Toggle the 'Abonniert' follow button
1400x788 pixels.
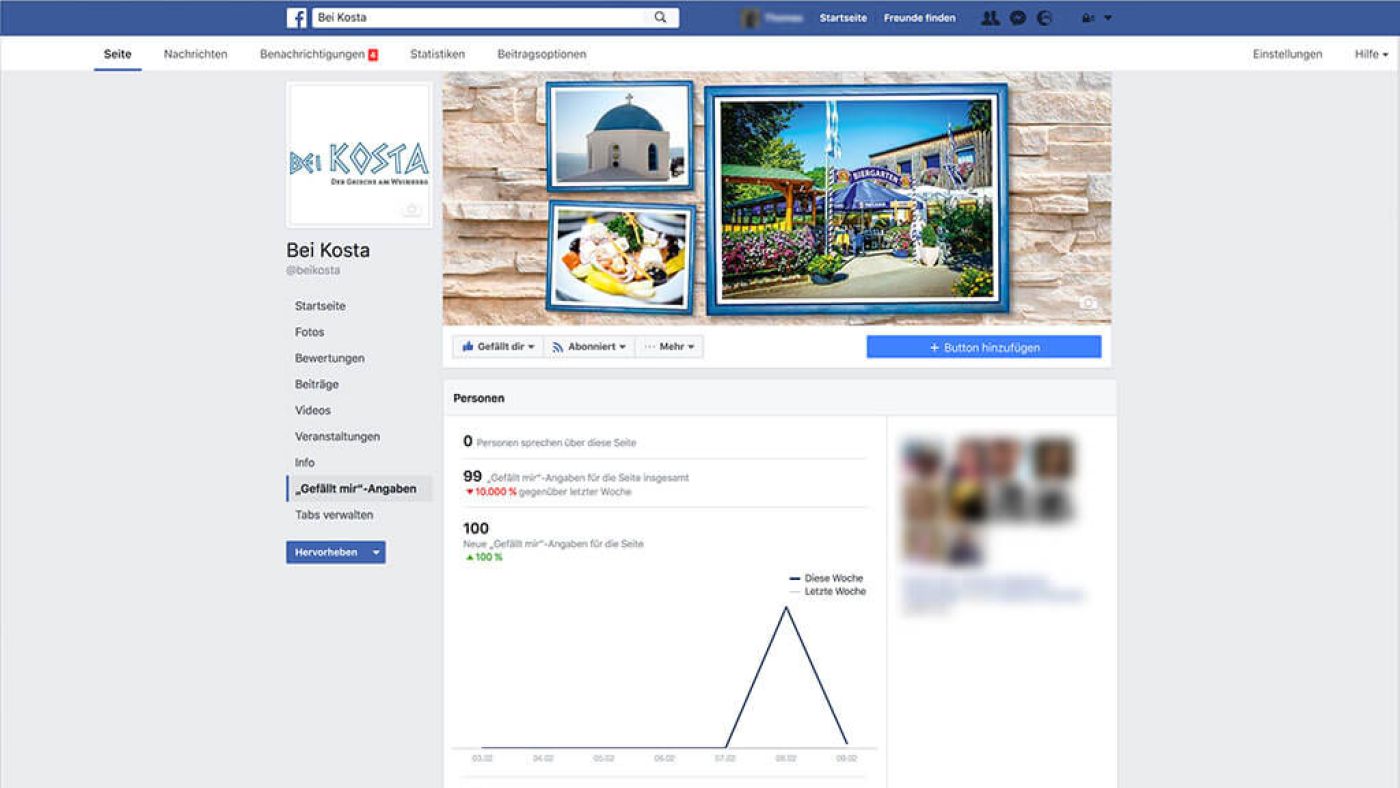[590, 347]
